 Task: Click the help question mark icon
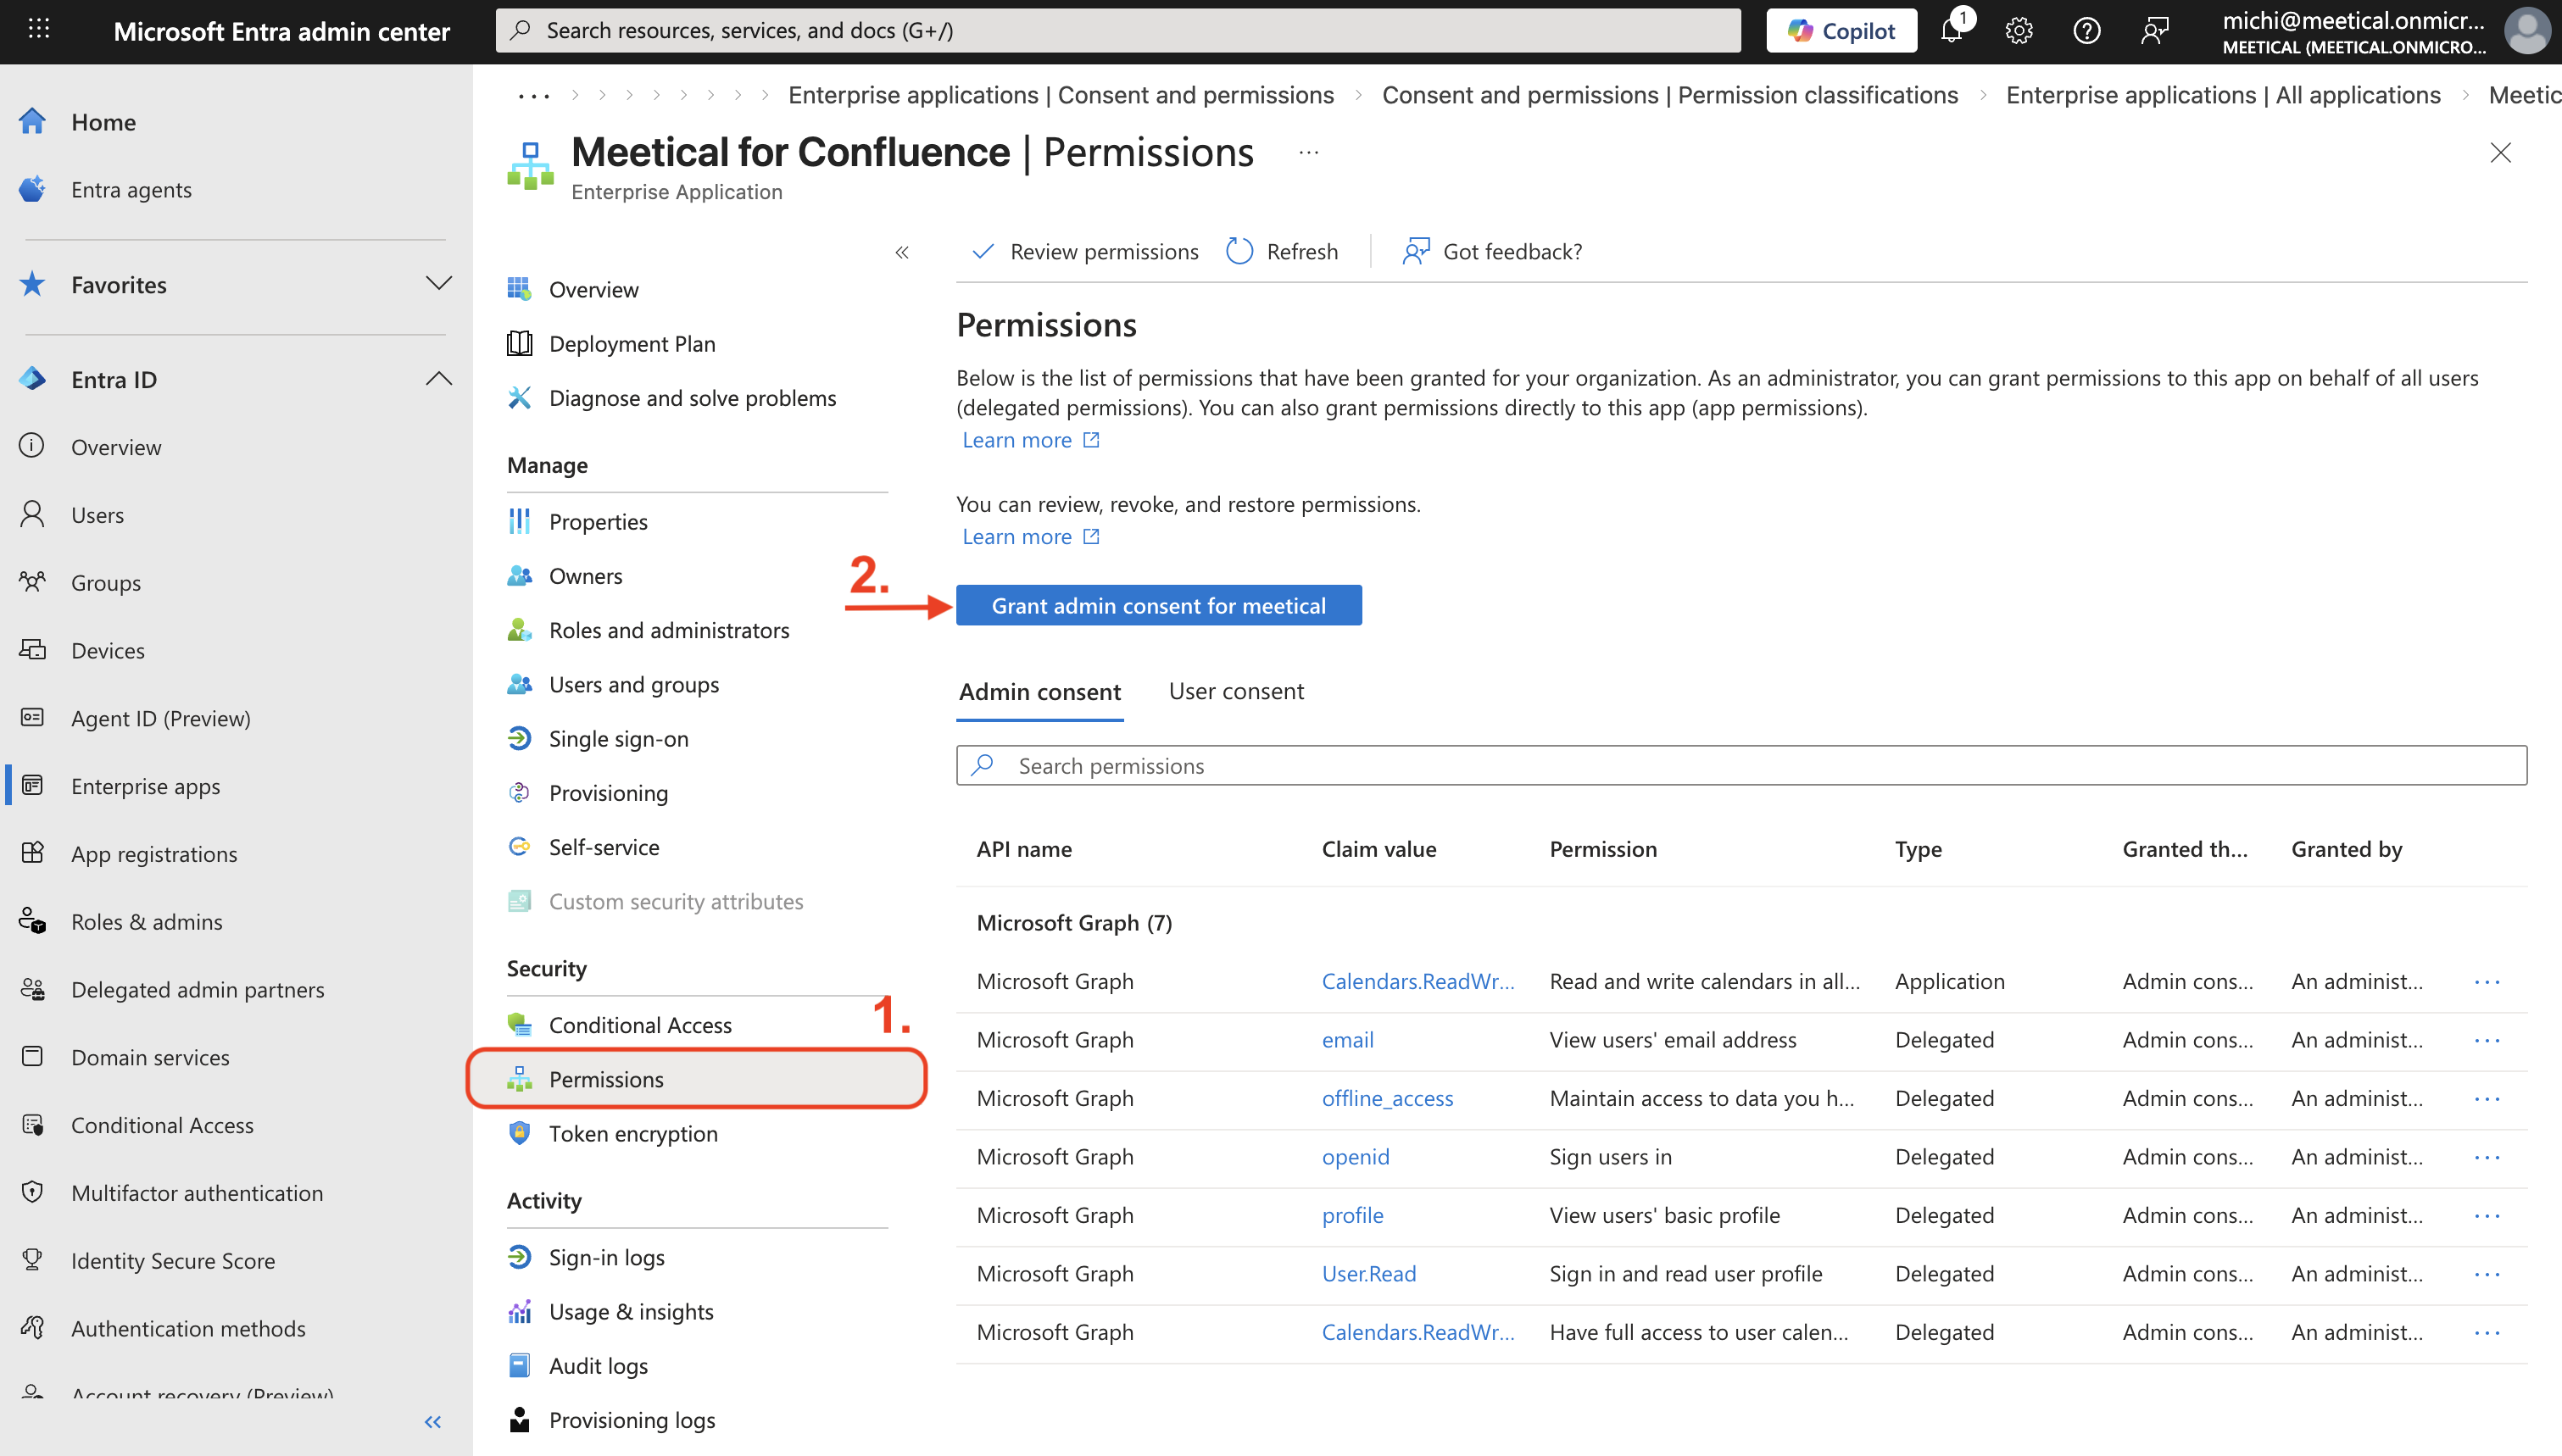click(x=2086, y=31)
